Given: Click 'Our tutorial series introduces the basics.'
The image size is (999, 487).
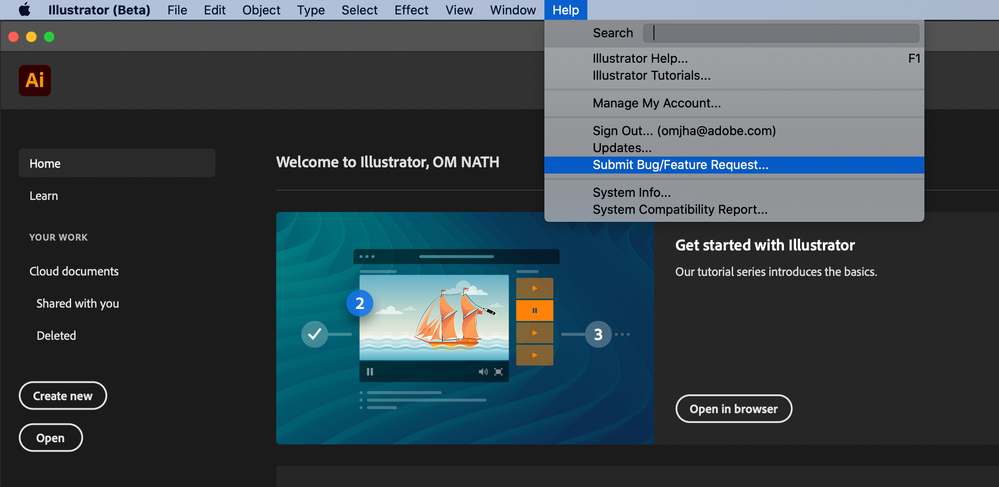Looking at the screenshot, I should [x=776, y=272].
